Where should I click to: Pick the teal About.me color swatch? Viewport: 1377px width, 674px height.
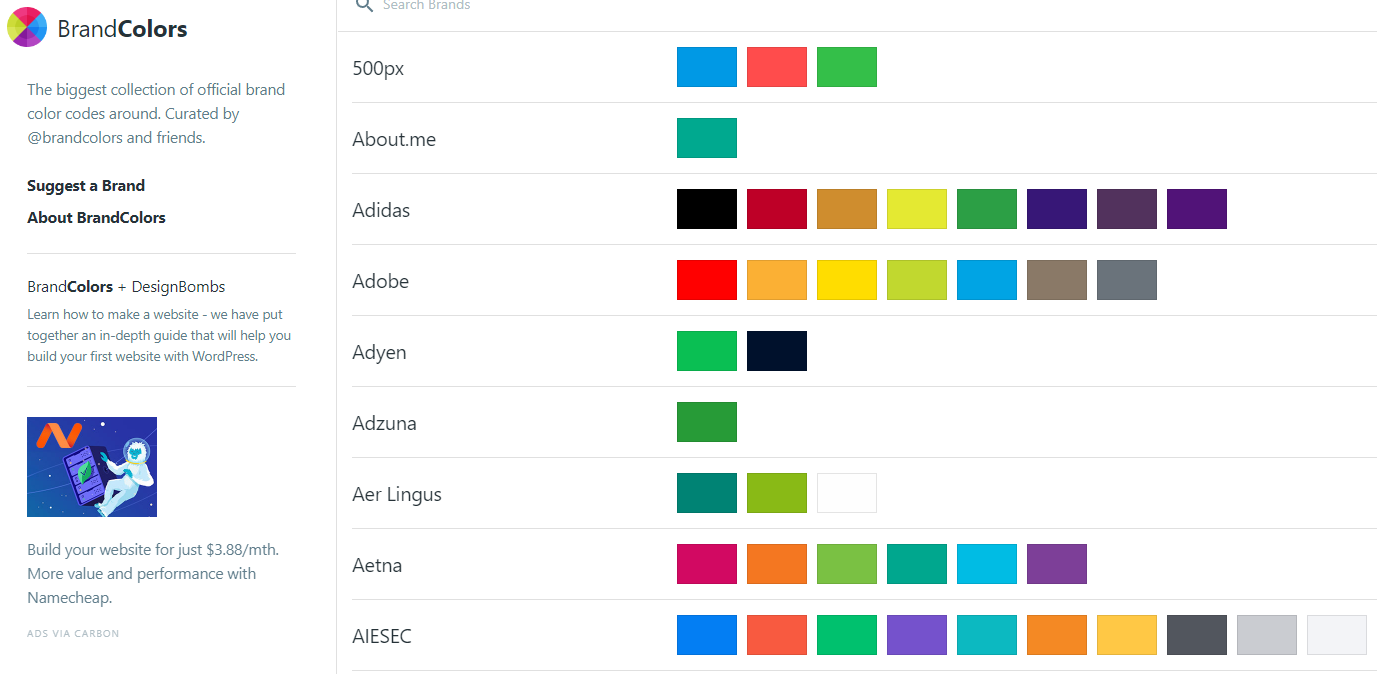pyautogui.click(x=707, y=138)
